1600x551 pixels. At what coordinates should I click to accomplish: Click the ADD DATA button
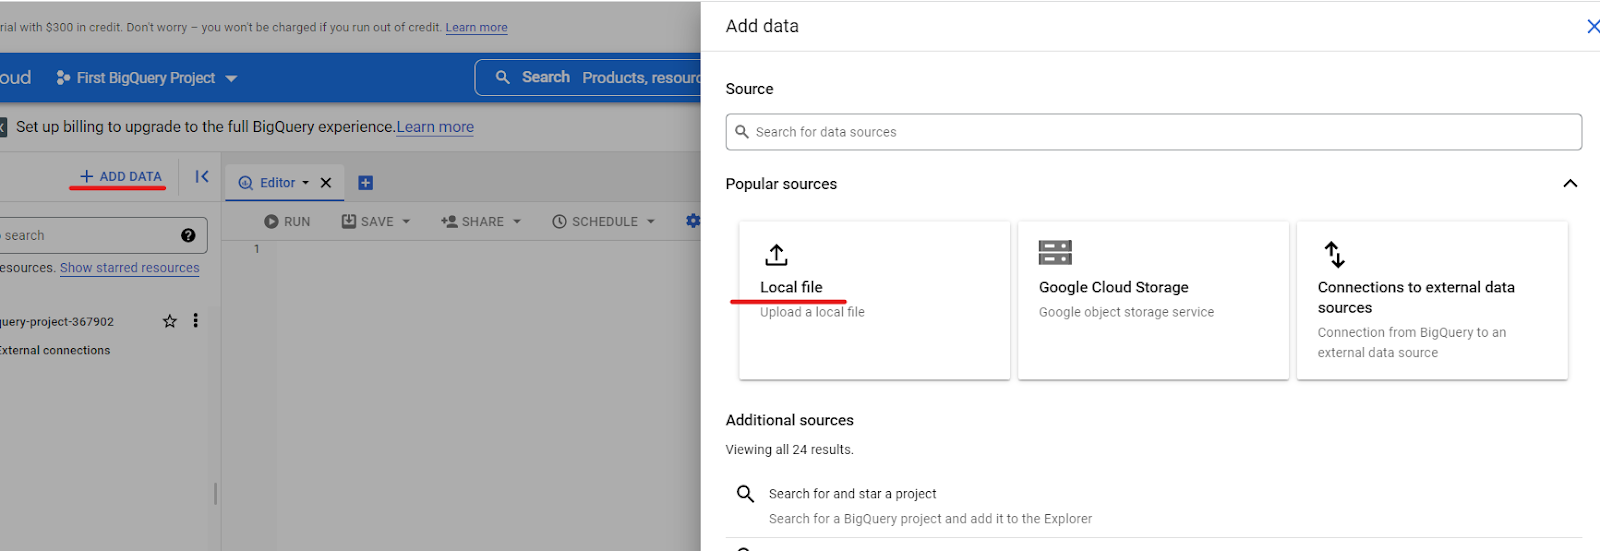[x=121, y=177]
